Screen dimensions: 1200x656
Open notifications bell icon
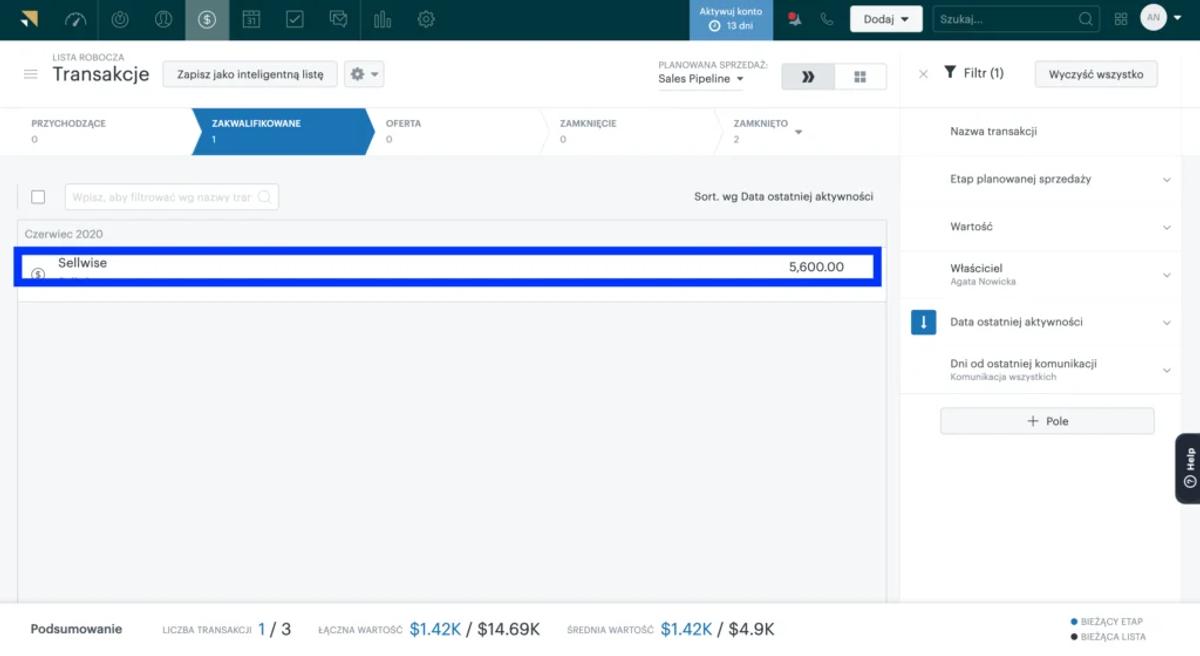(795, 19)
